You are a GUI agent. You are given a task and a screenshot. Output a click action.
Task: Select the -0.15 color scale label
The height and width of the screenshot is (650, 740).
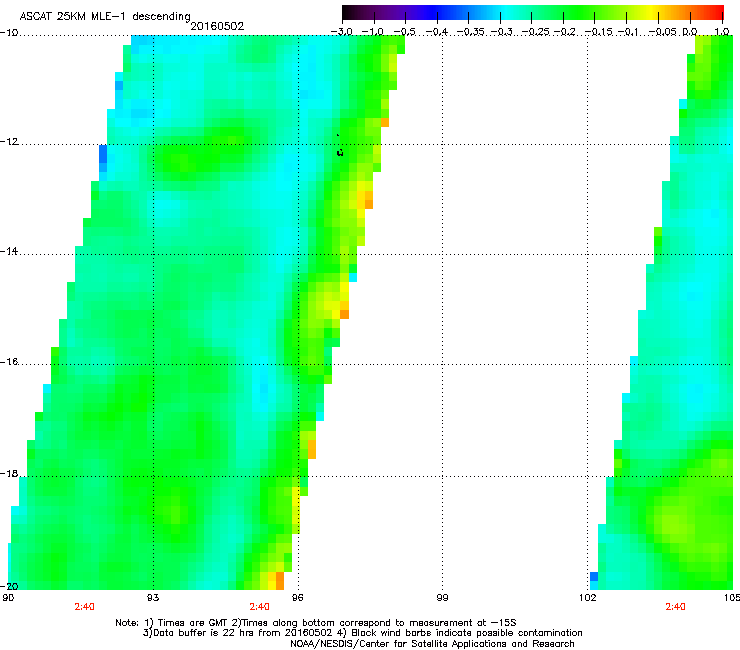pos(597,32)
